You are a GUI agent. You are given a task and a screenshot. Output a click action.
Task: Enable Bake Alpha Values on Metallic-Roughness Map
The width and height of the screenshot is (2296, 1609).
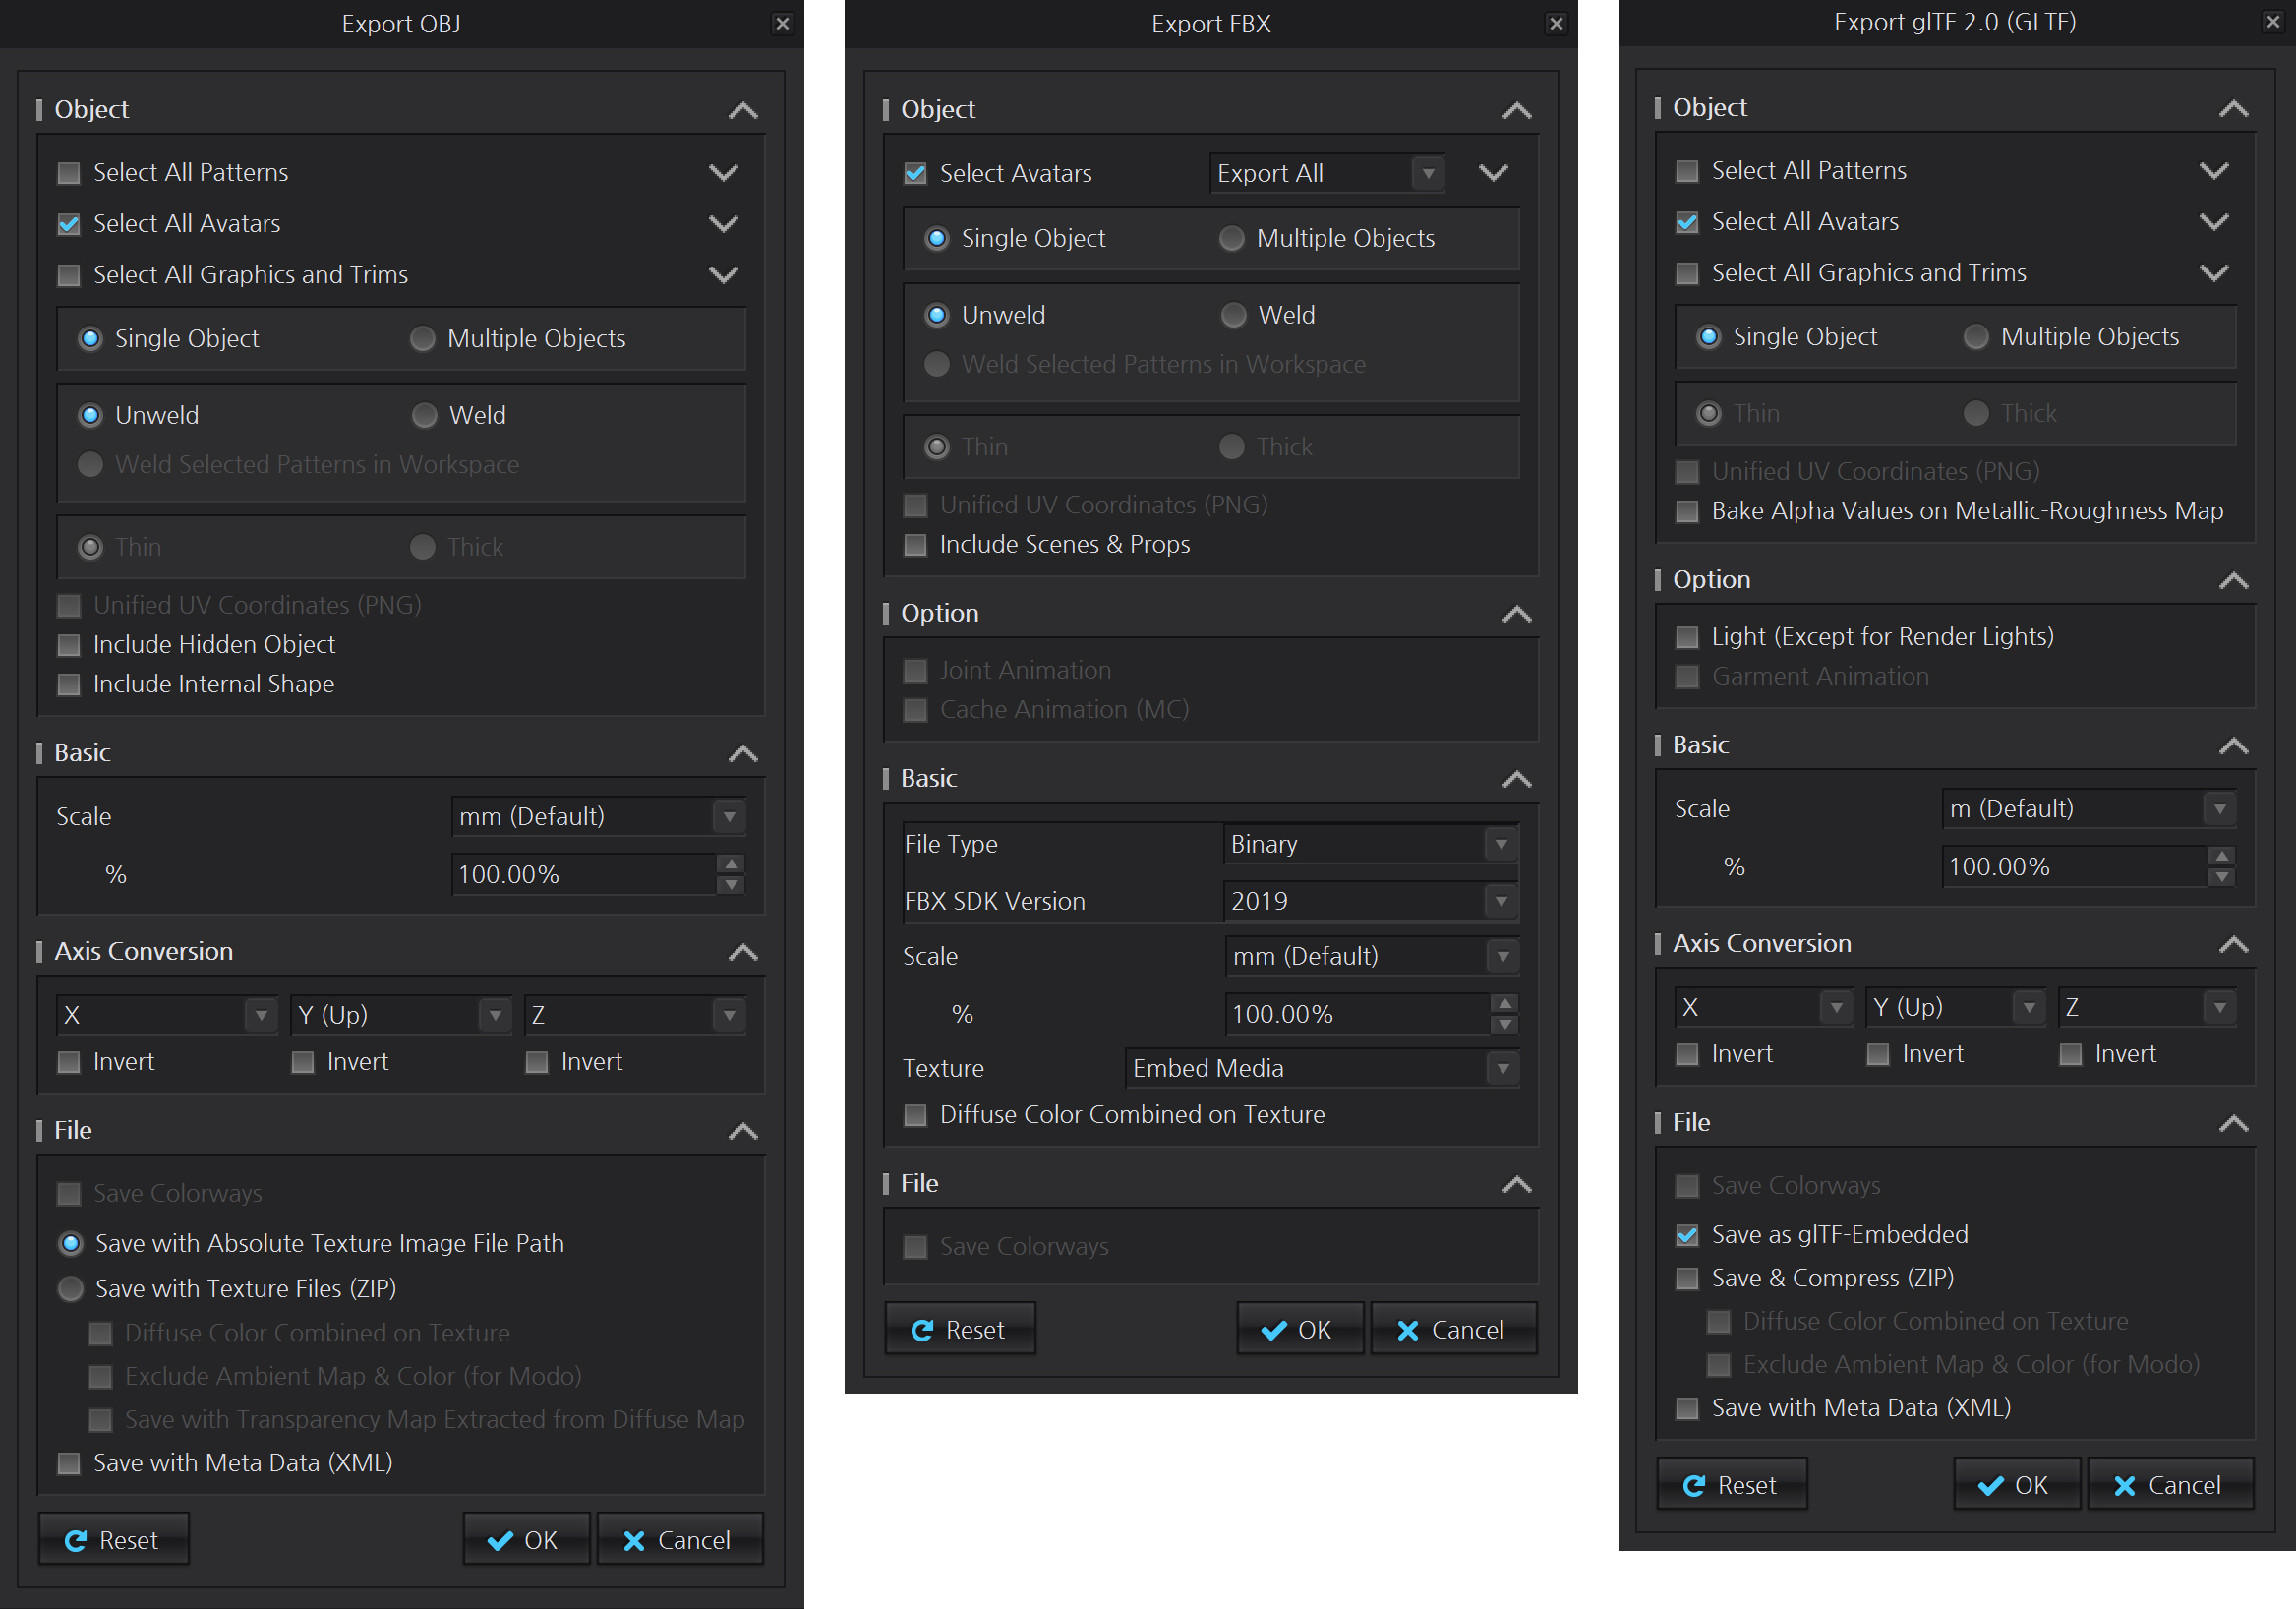click(x=1687, y=511)
